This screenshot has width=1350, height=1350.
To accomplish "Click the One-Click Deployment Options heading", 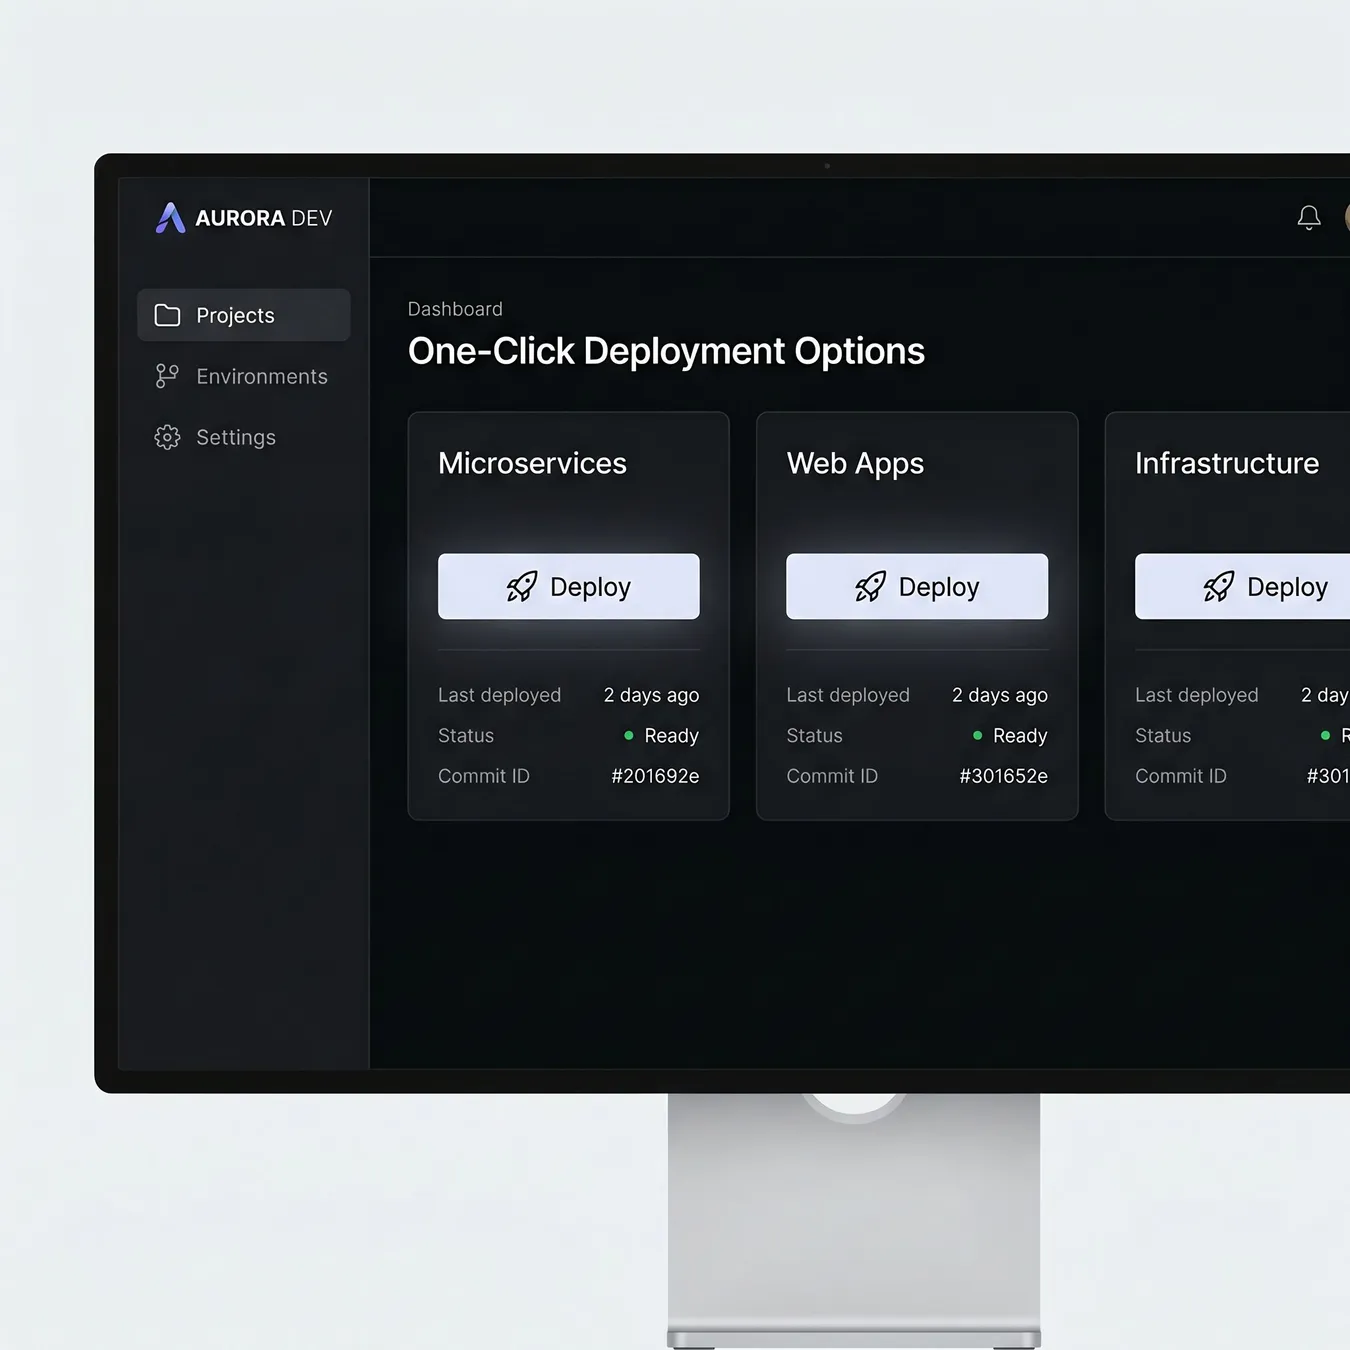I will tap(666, 351).
